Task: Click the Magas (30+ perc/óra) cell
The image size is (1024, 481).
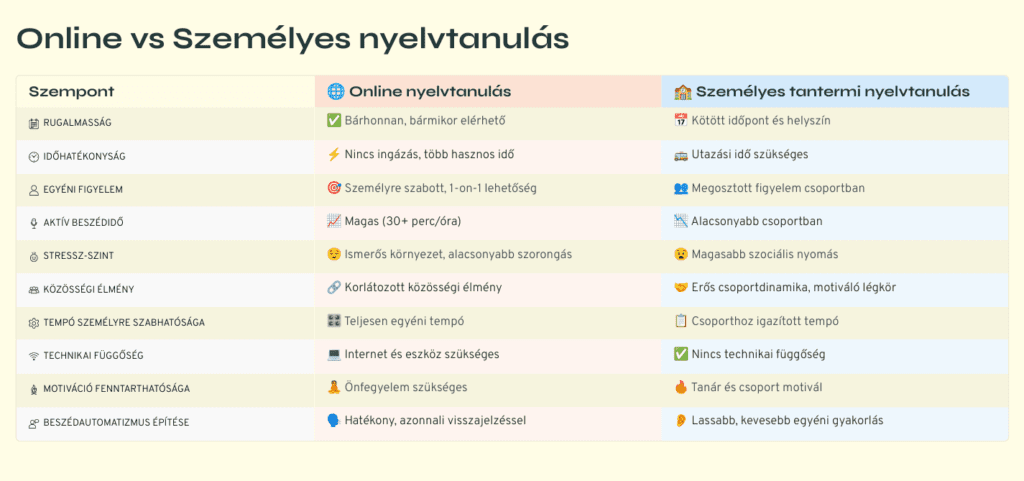Action: (x=402, y=221)
